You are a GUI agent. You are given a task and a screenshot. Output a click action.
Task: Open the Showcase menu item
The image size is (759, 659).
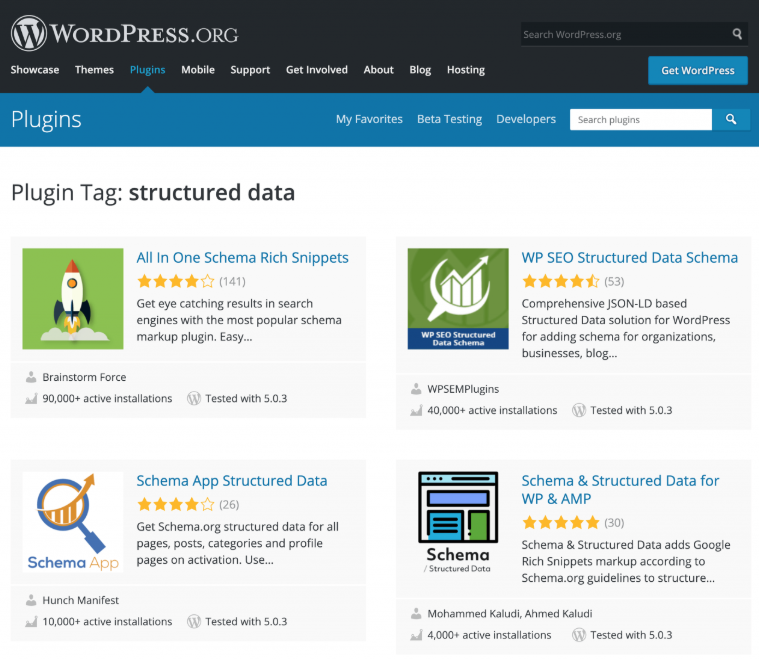35,70
